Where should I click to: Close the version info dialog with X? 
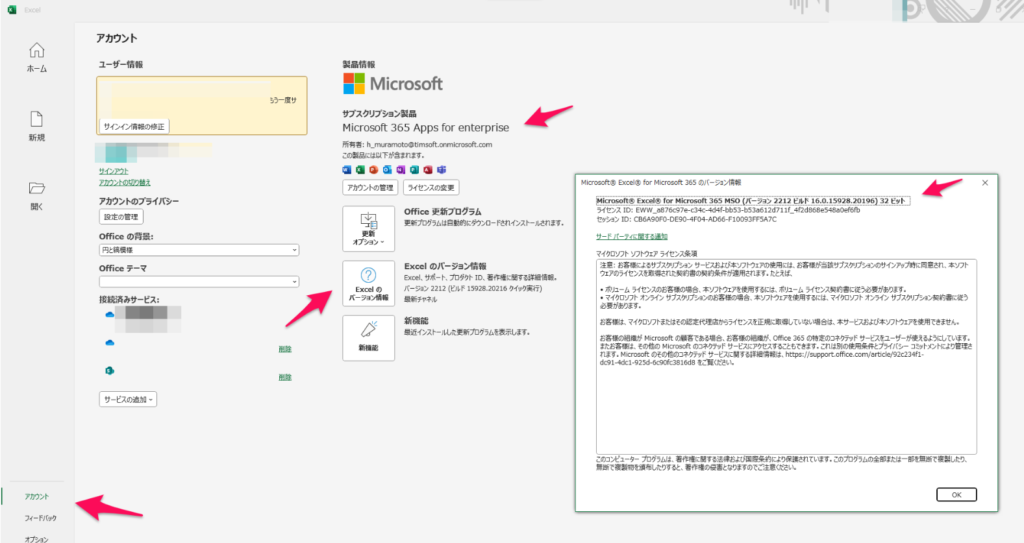[985, 183]
